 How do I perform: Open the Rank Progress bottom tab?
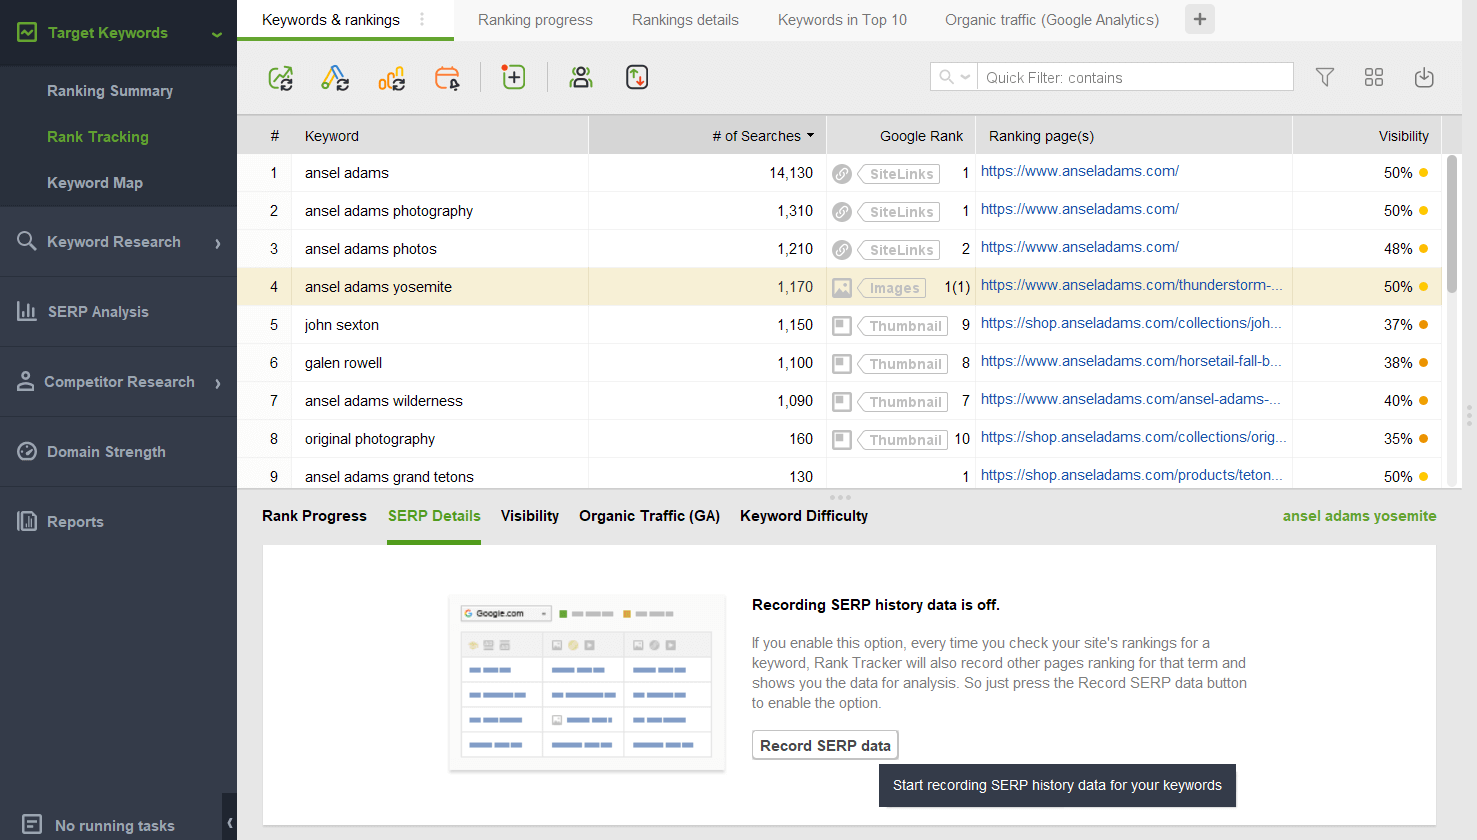coord(314,516)
